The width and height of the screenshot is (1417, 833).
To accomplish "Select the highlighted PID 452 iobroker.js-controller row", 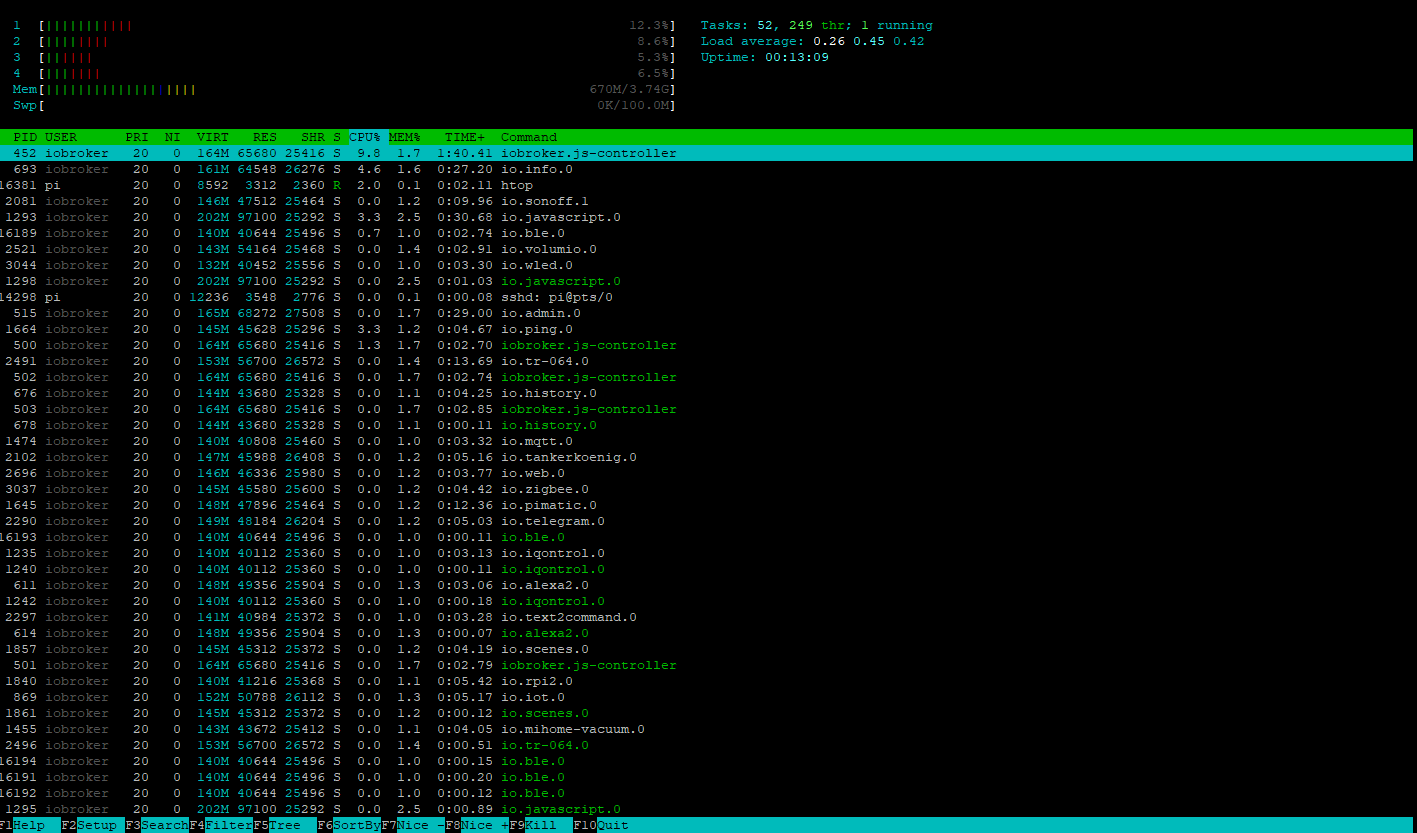I will (706, 153).
